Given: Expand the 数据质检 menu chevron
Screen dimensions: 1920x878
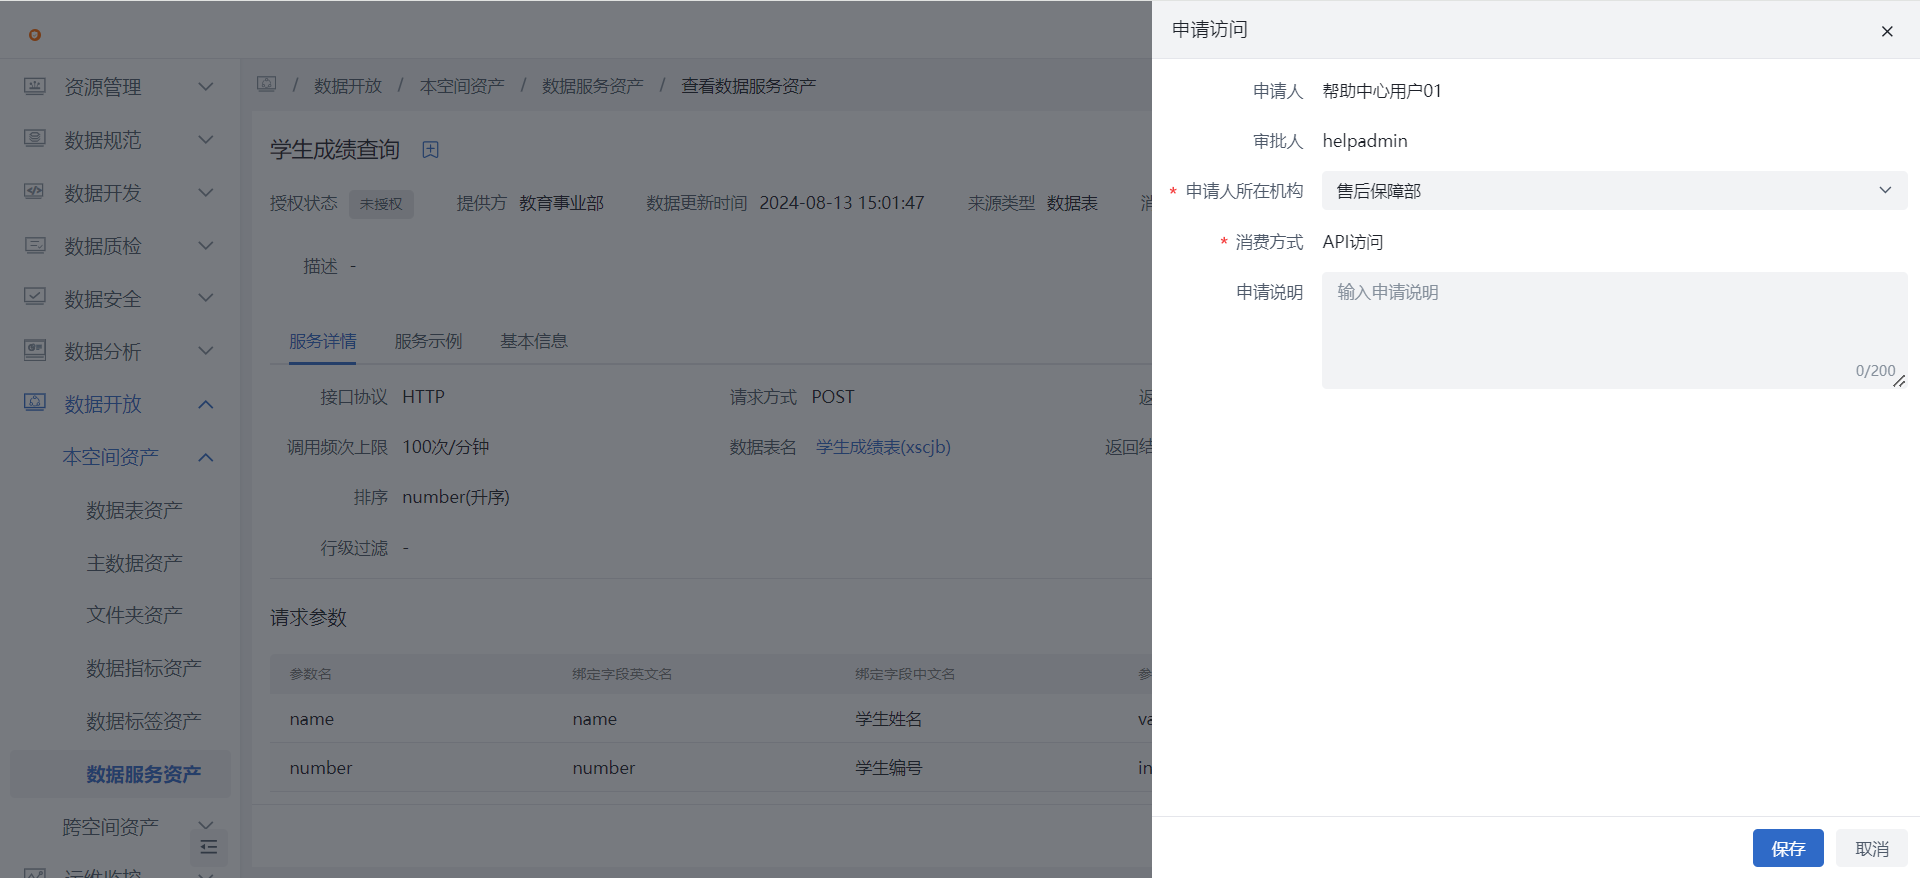Looking at the screenshot, I should [206, 245].
